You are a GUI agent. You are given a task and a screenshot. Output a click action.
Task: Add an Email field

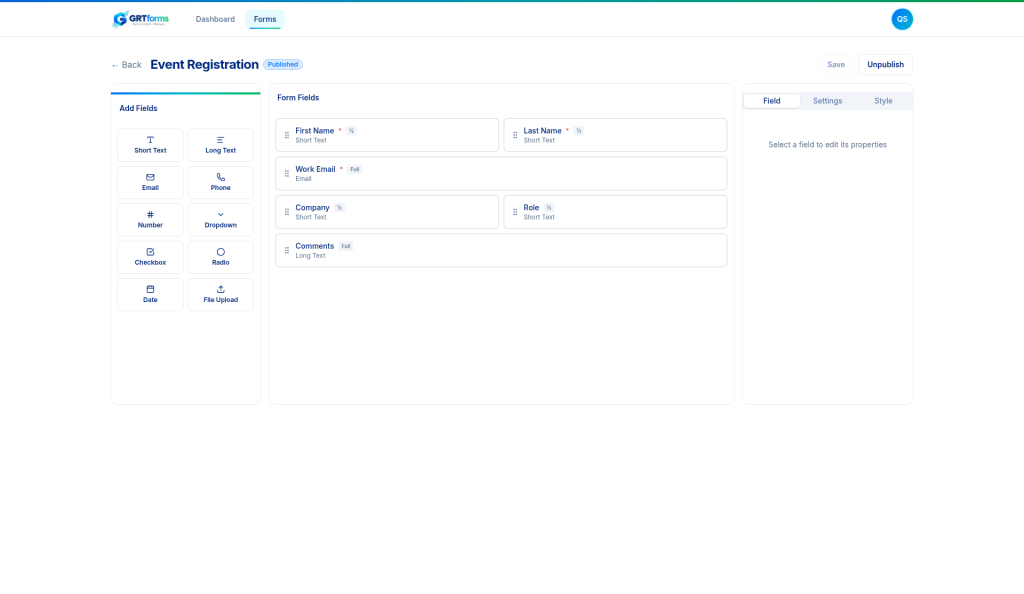(x=150, y=182)
